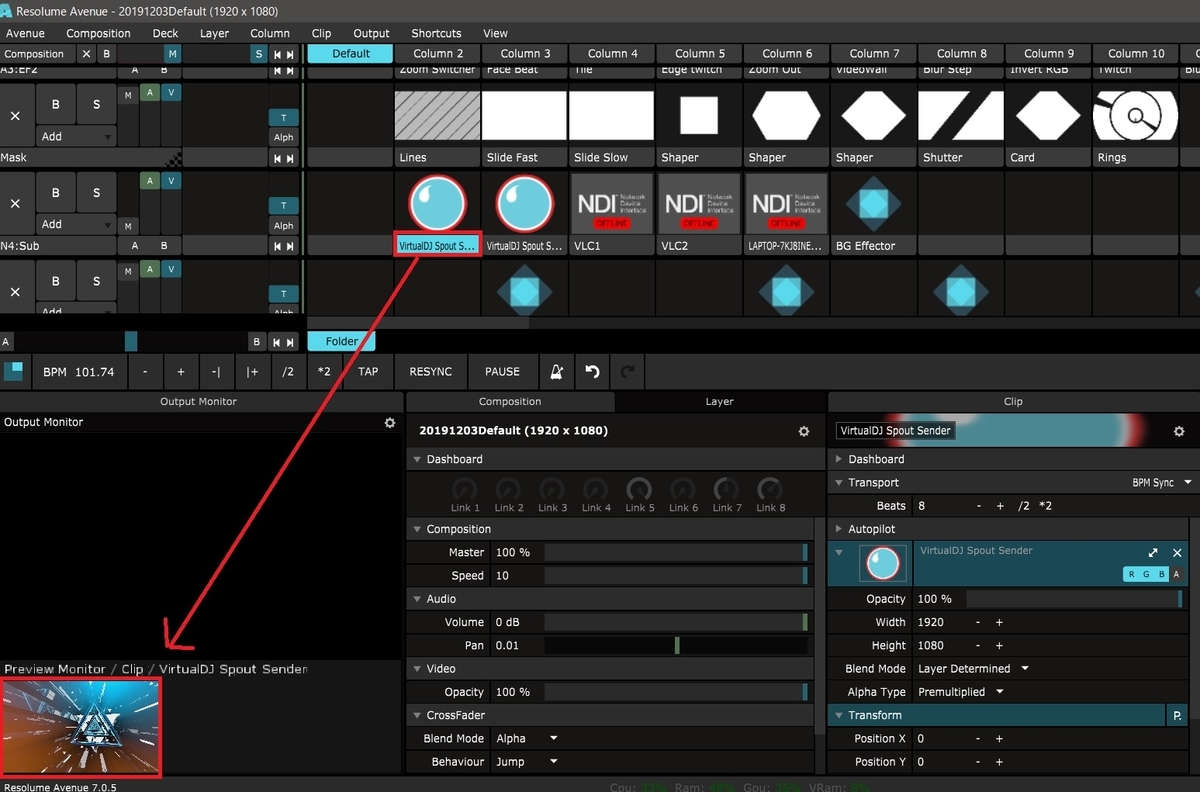The width and height of the screenshot is (1200, 792).
Task: Click the Link 8 dashboard knob
Action: click(770, 490)
